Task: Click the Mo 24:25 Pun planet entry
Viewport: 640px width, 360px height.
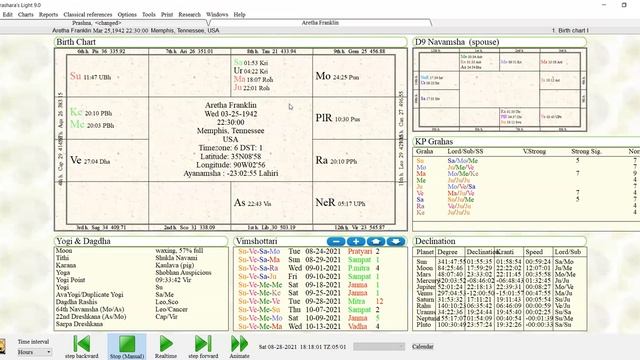Action: (337, 76)
